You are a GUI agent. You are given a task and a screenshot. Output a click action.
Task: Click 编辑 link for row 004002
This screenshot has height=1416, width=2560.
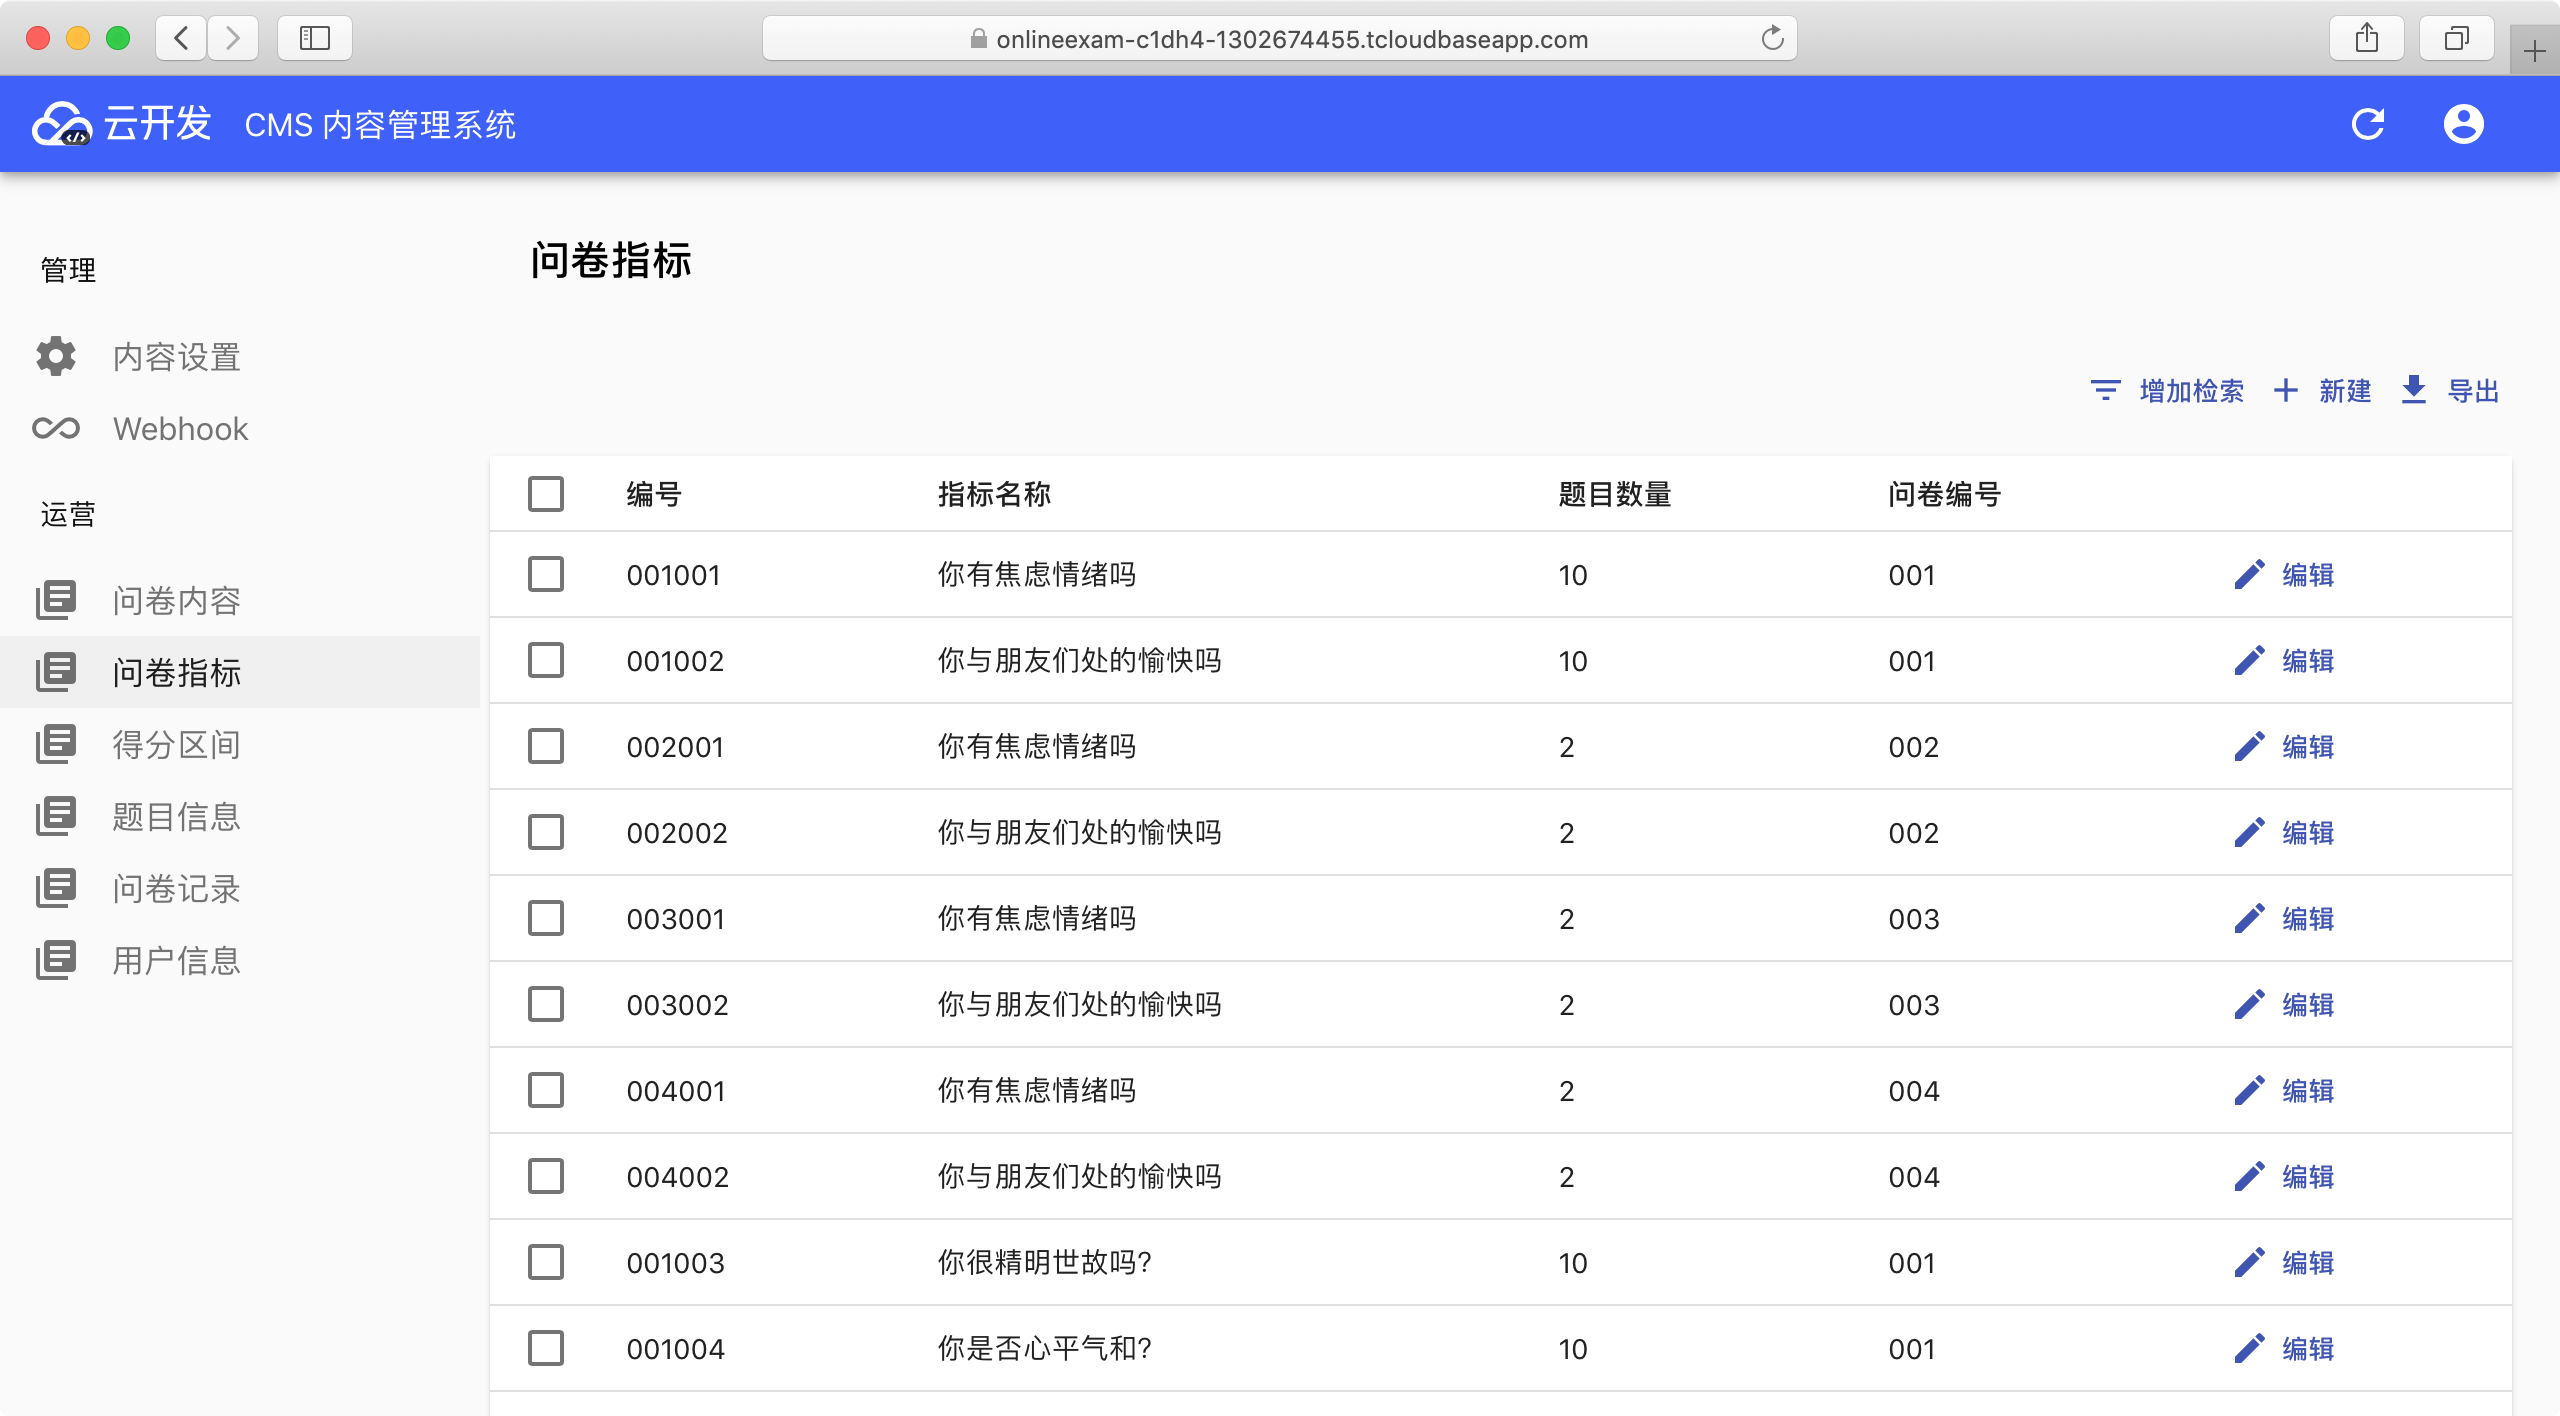2307,1177
